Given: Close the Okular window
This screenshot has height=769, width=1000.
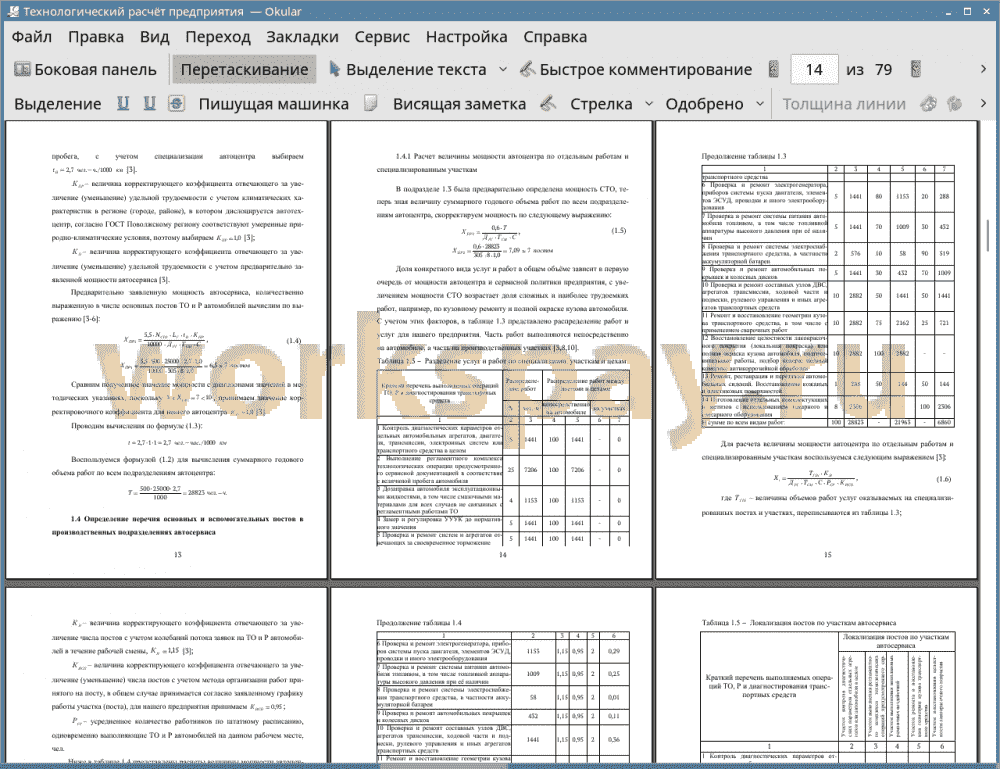Looking at the screenshot, I should pos(986,11).
